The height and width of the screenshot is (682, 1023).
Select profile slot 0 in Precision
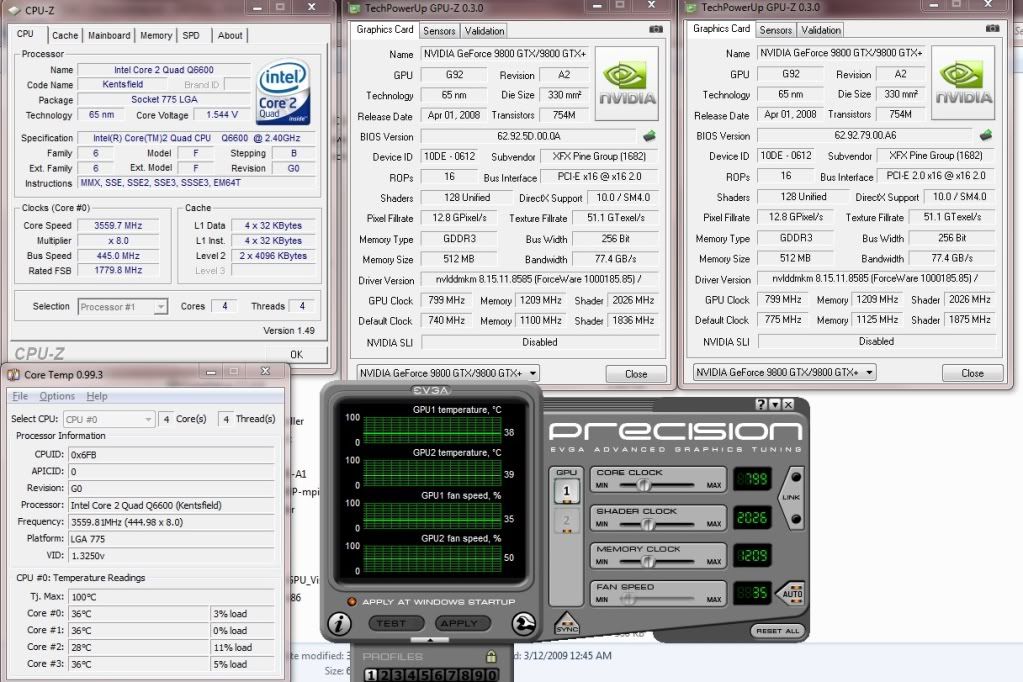point(491,675)
